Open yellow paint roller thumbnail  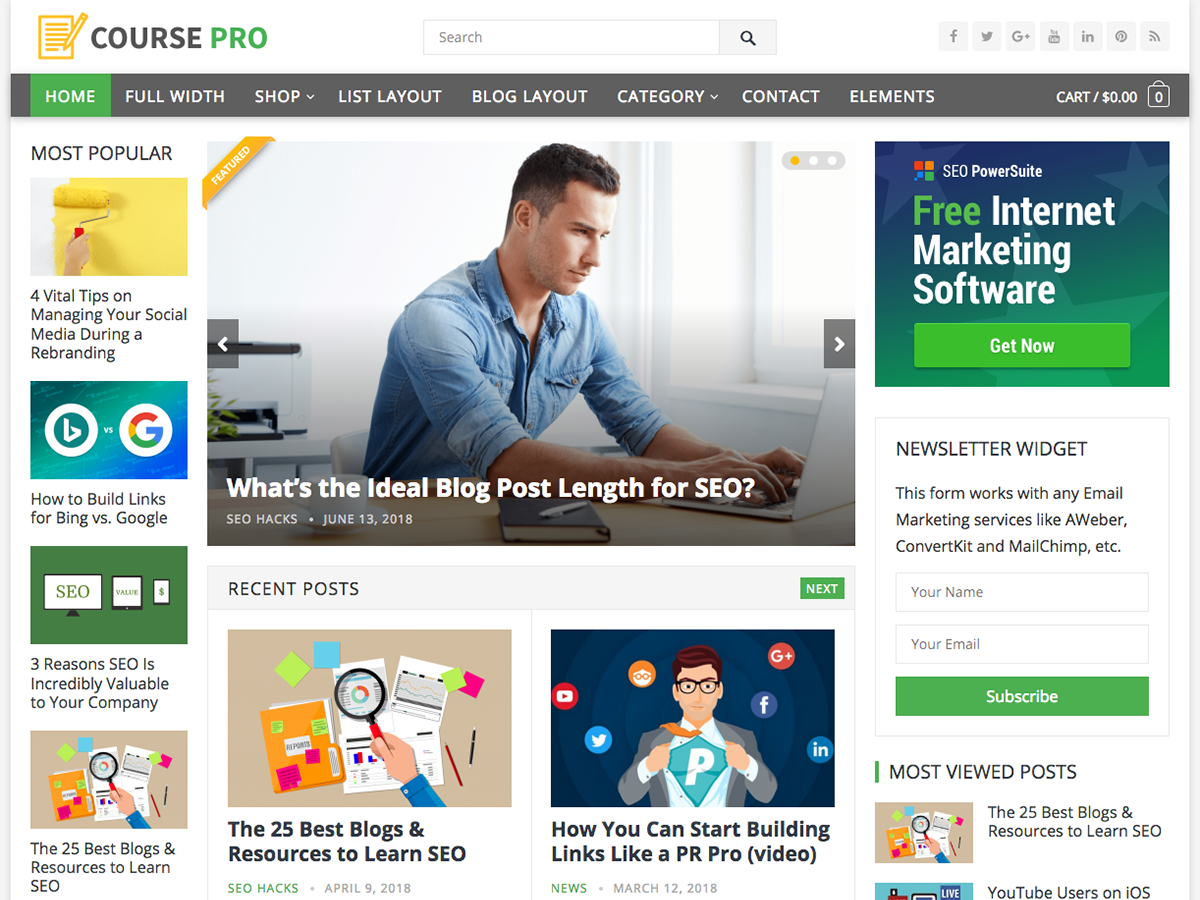[x=109, y=227]
